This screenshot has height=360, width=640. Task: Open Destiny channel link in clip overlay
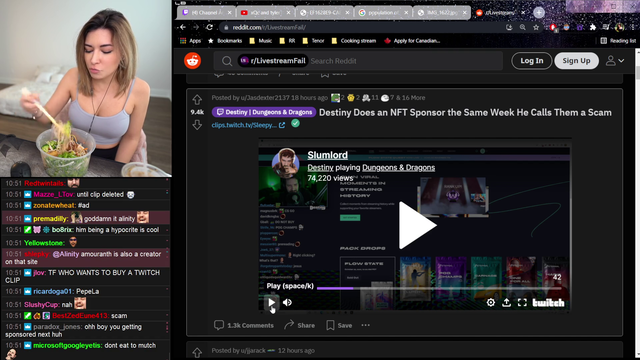pos(320,167)
